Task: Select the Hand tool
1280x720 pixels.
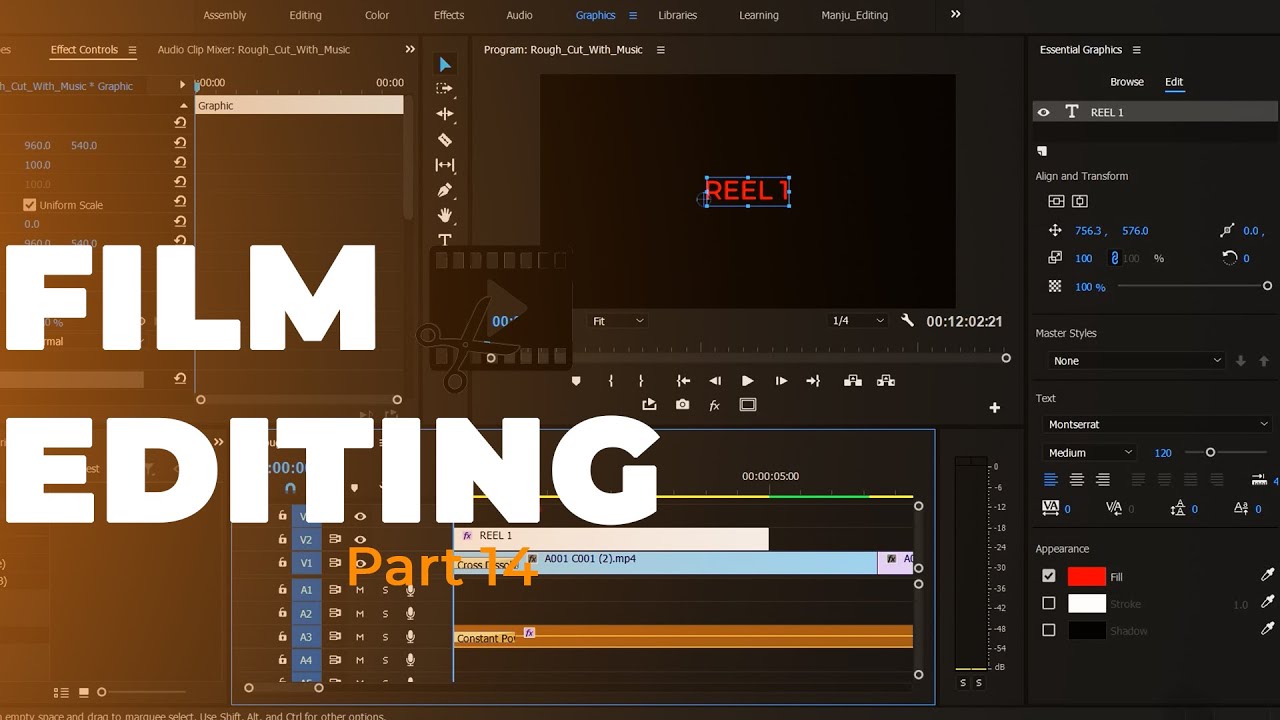Action: coord(445,215)
